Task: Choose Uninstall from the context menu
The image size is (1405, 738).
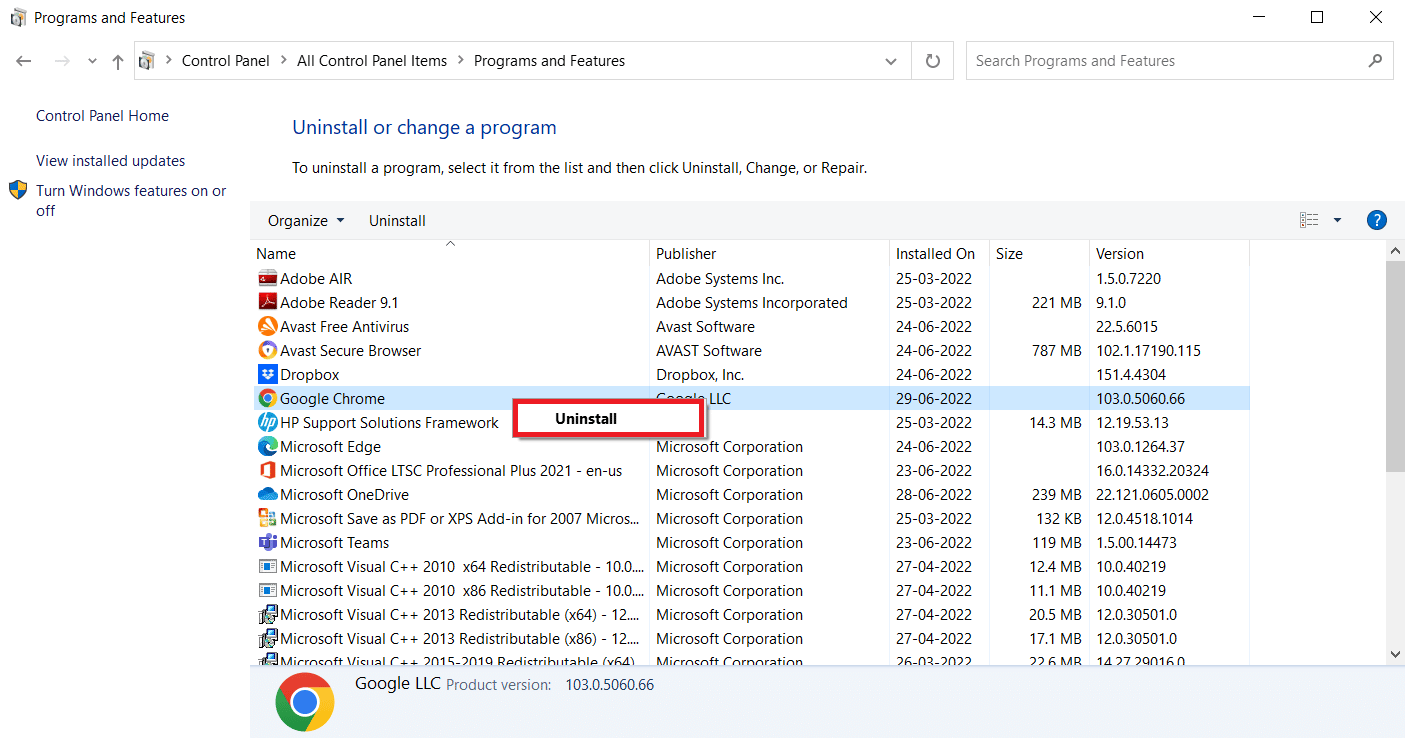Action: tap(586, 419)
